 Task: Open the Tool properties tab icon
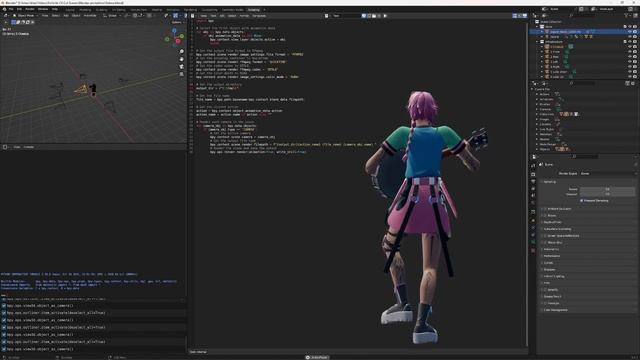click(533, 165)
